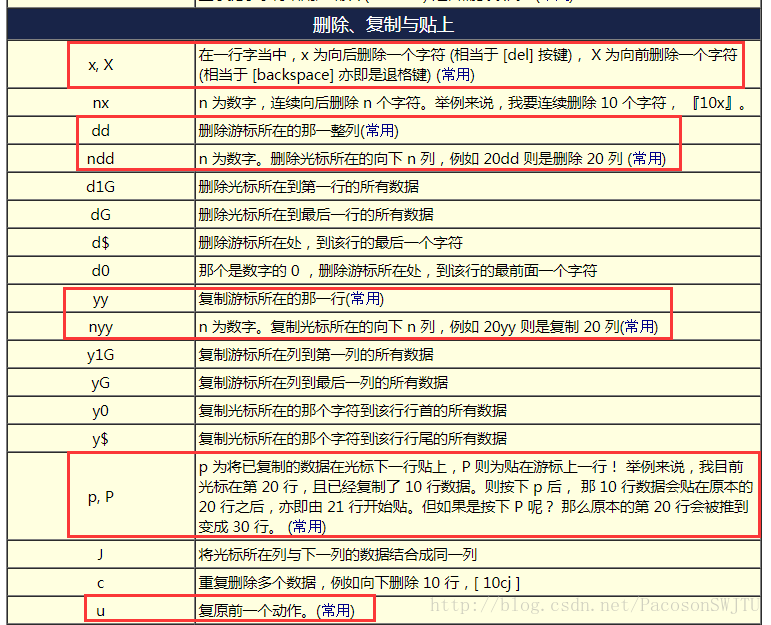The width and height of the screenshot is (771, 625).
Task: Select the 'yG' command cell
Action: point(101,383)
